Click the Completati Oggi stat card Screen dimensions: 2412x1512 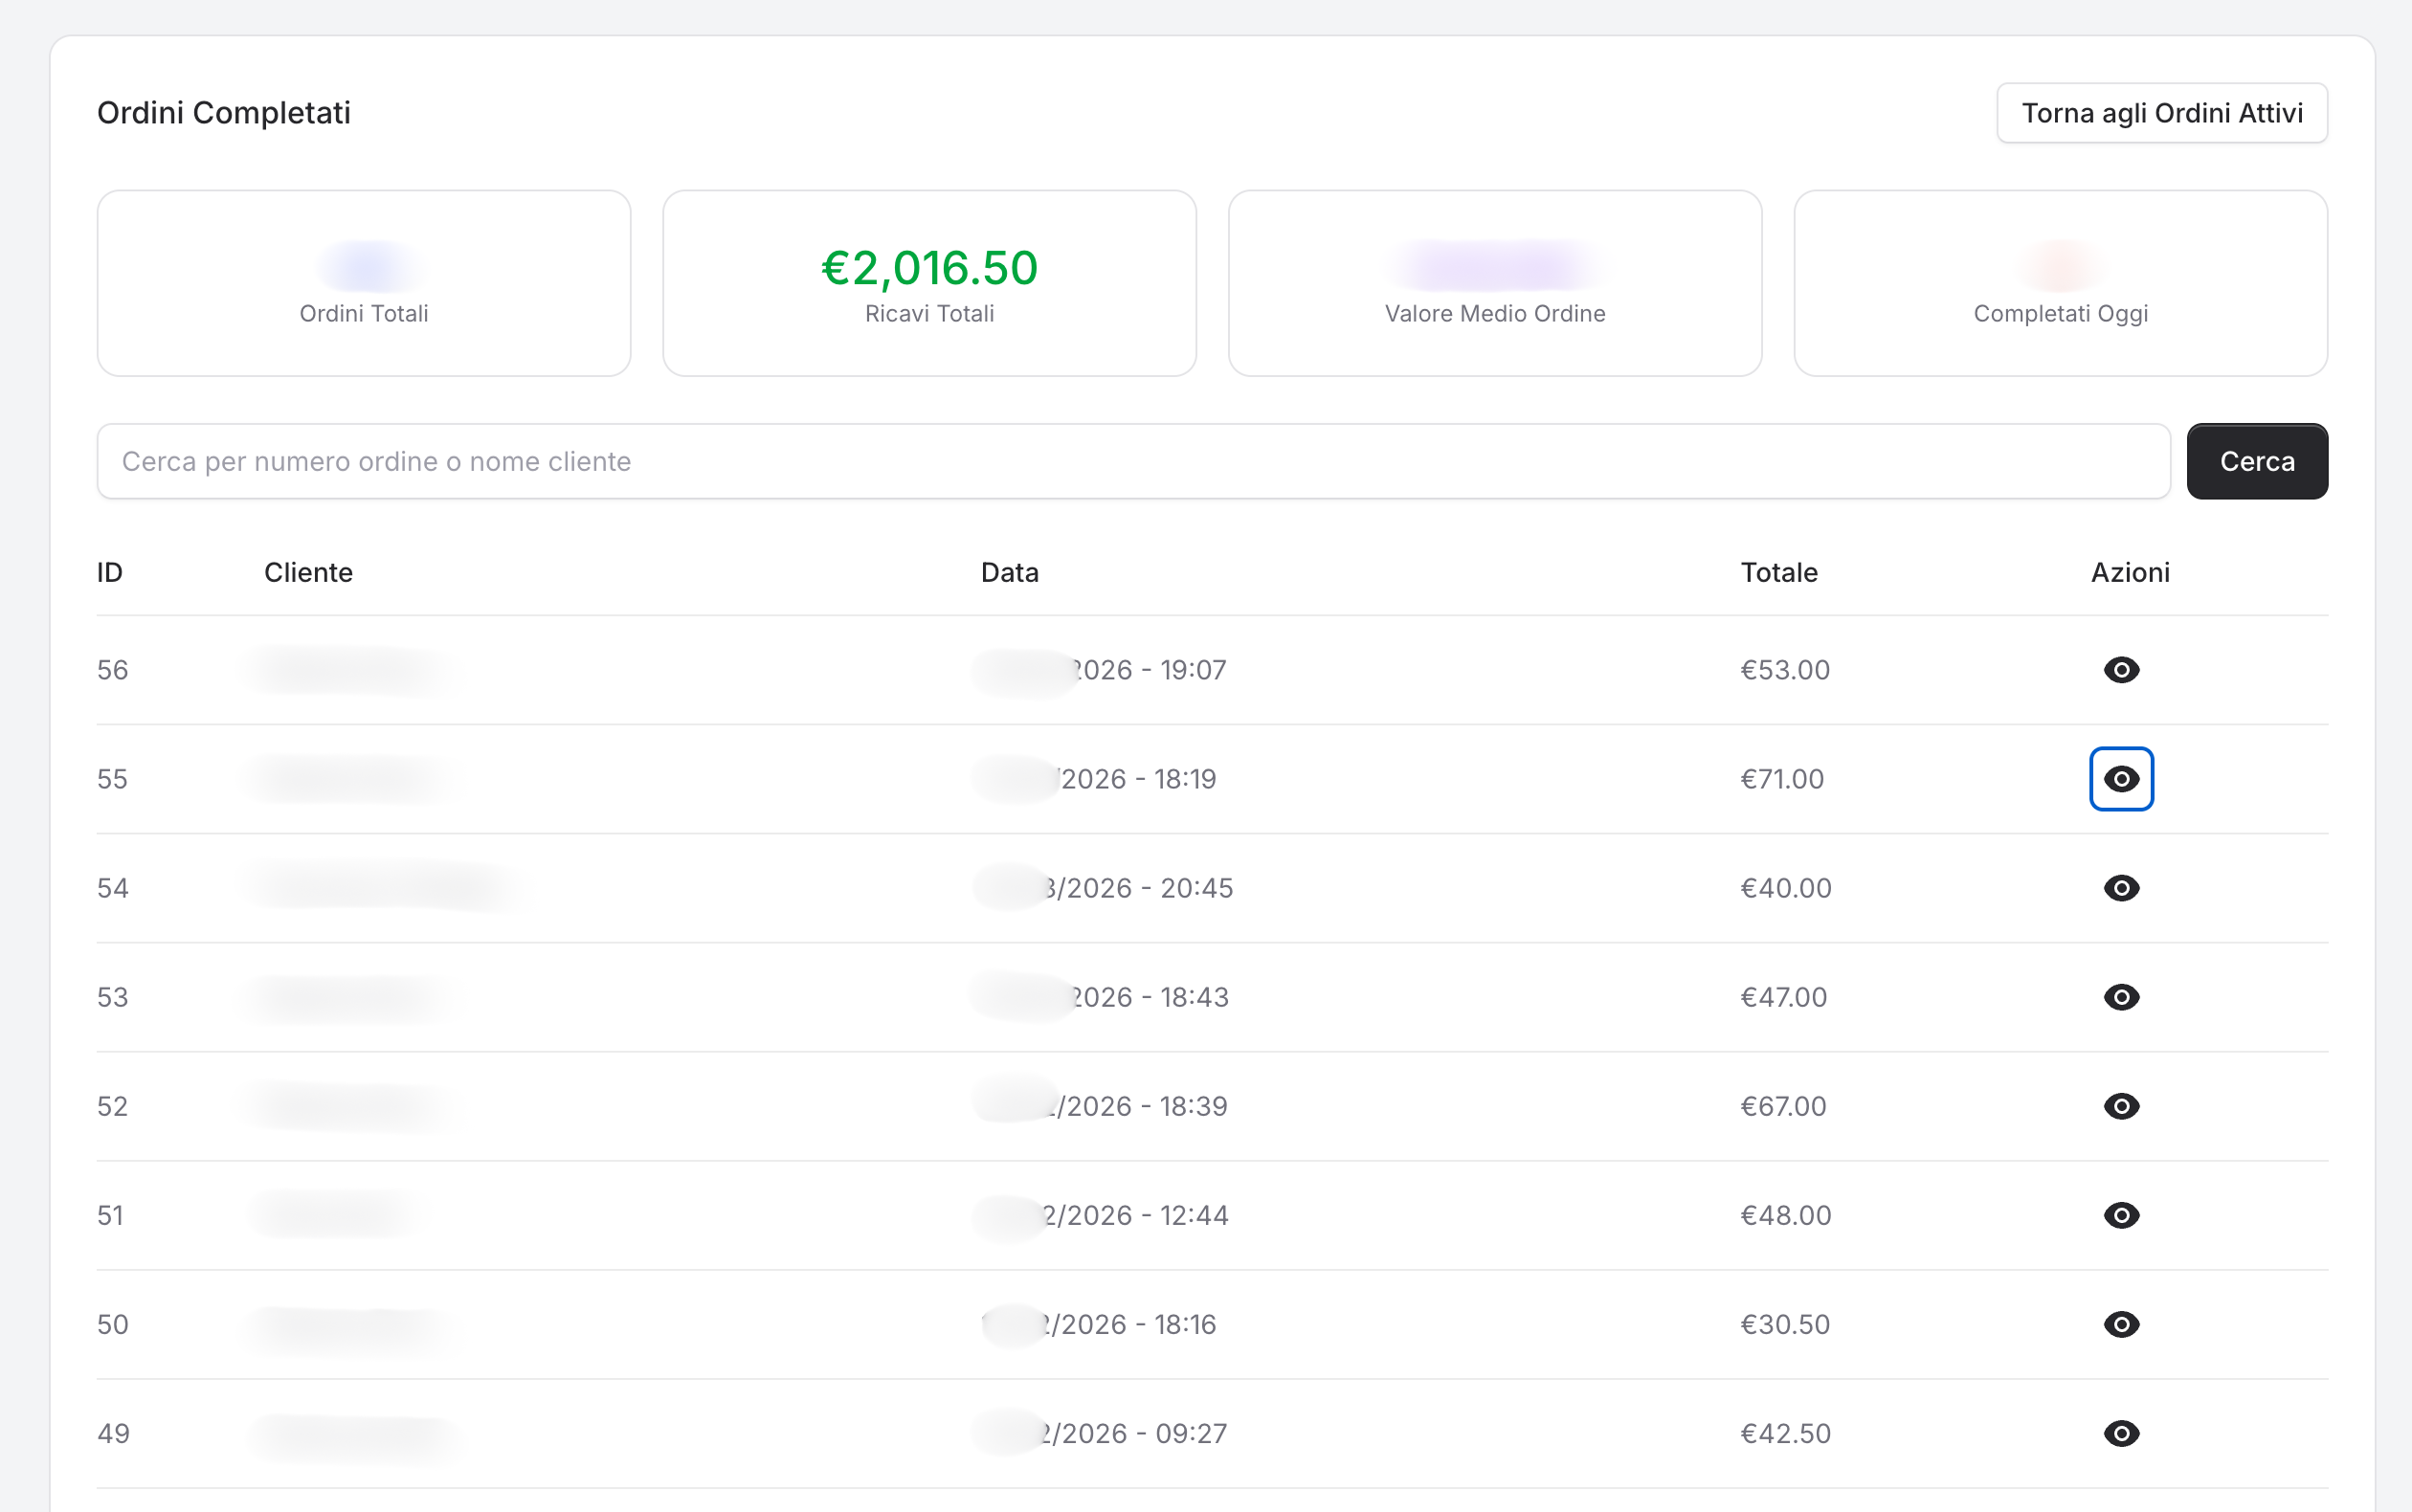[2060, 283]
